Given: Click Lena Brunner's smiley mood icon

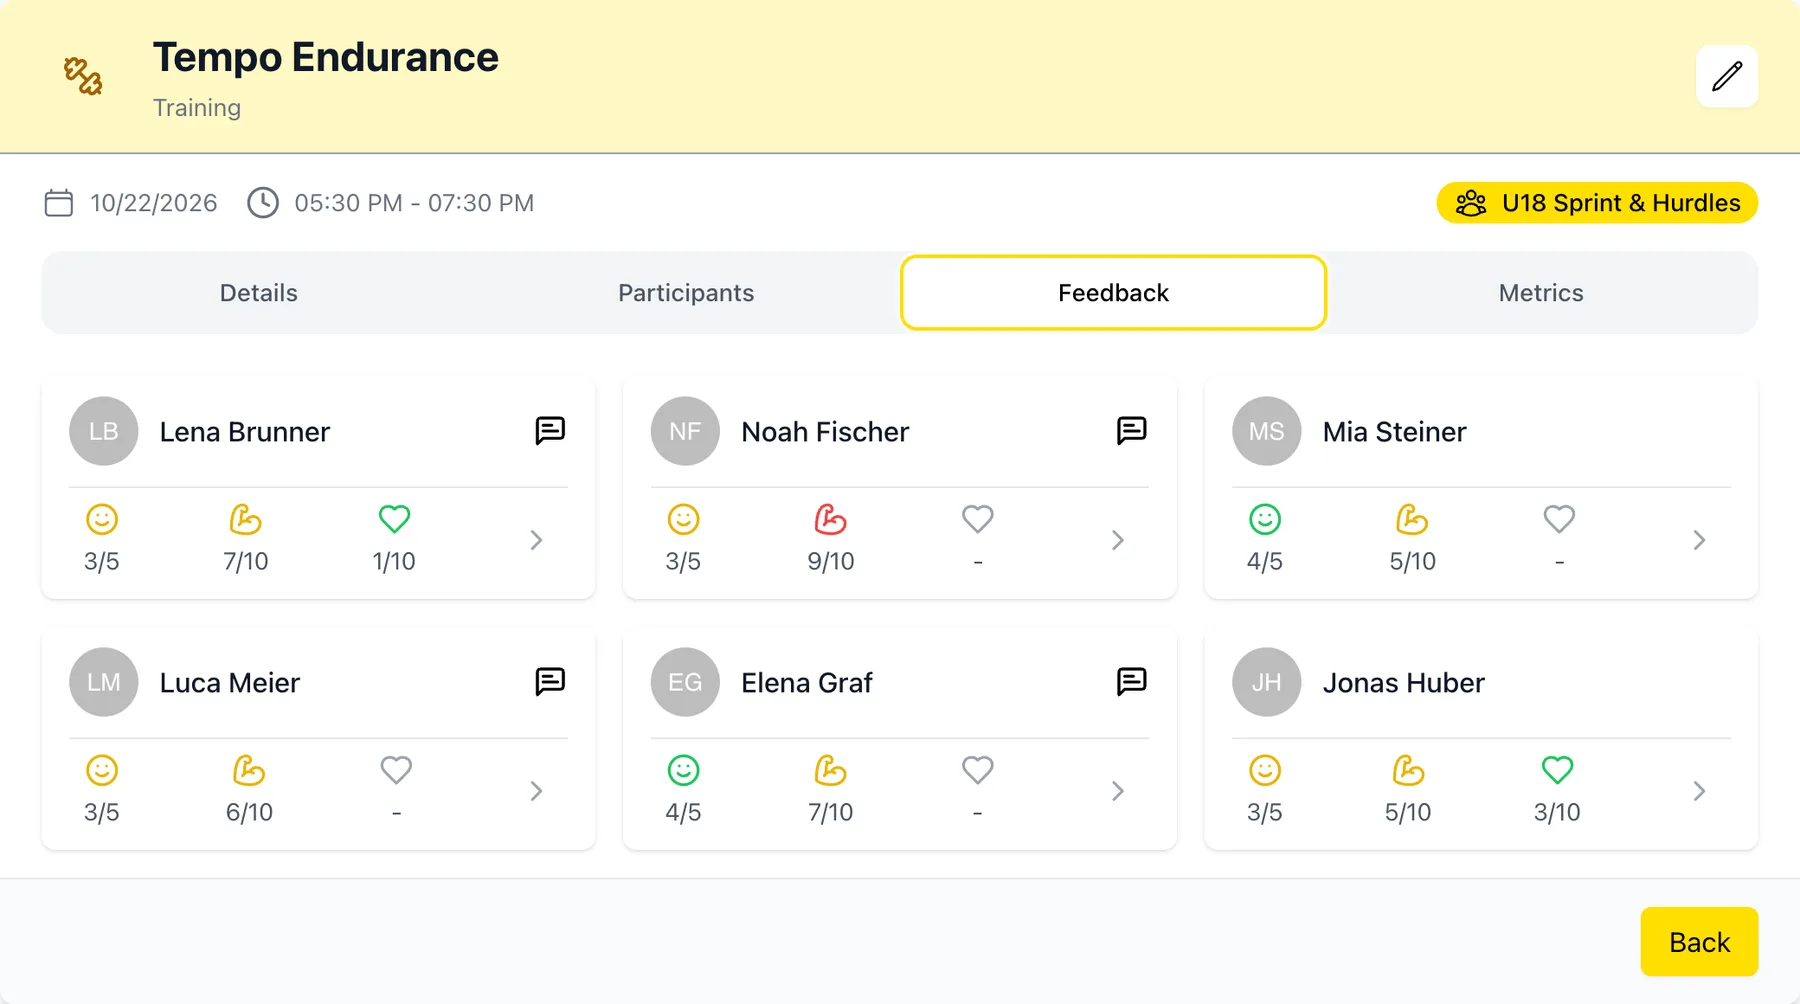Looking at the screenshot, I should coord(102,519).
